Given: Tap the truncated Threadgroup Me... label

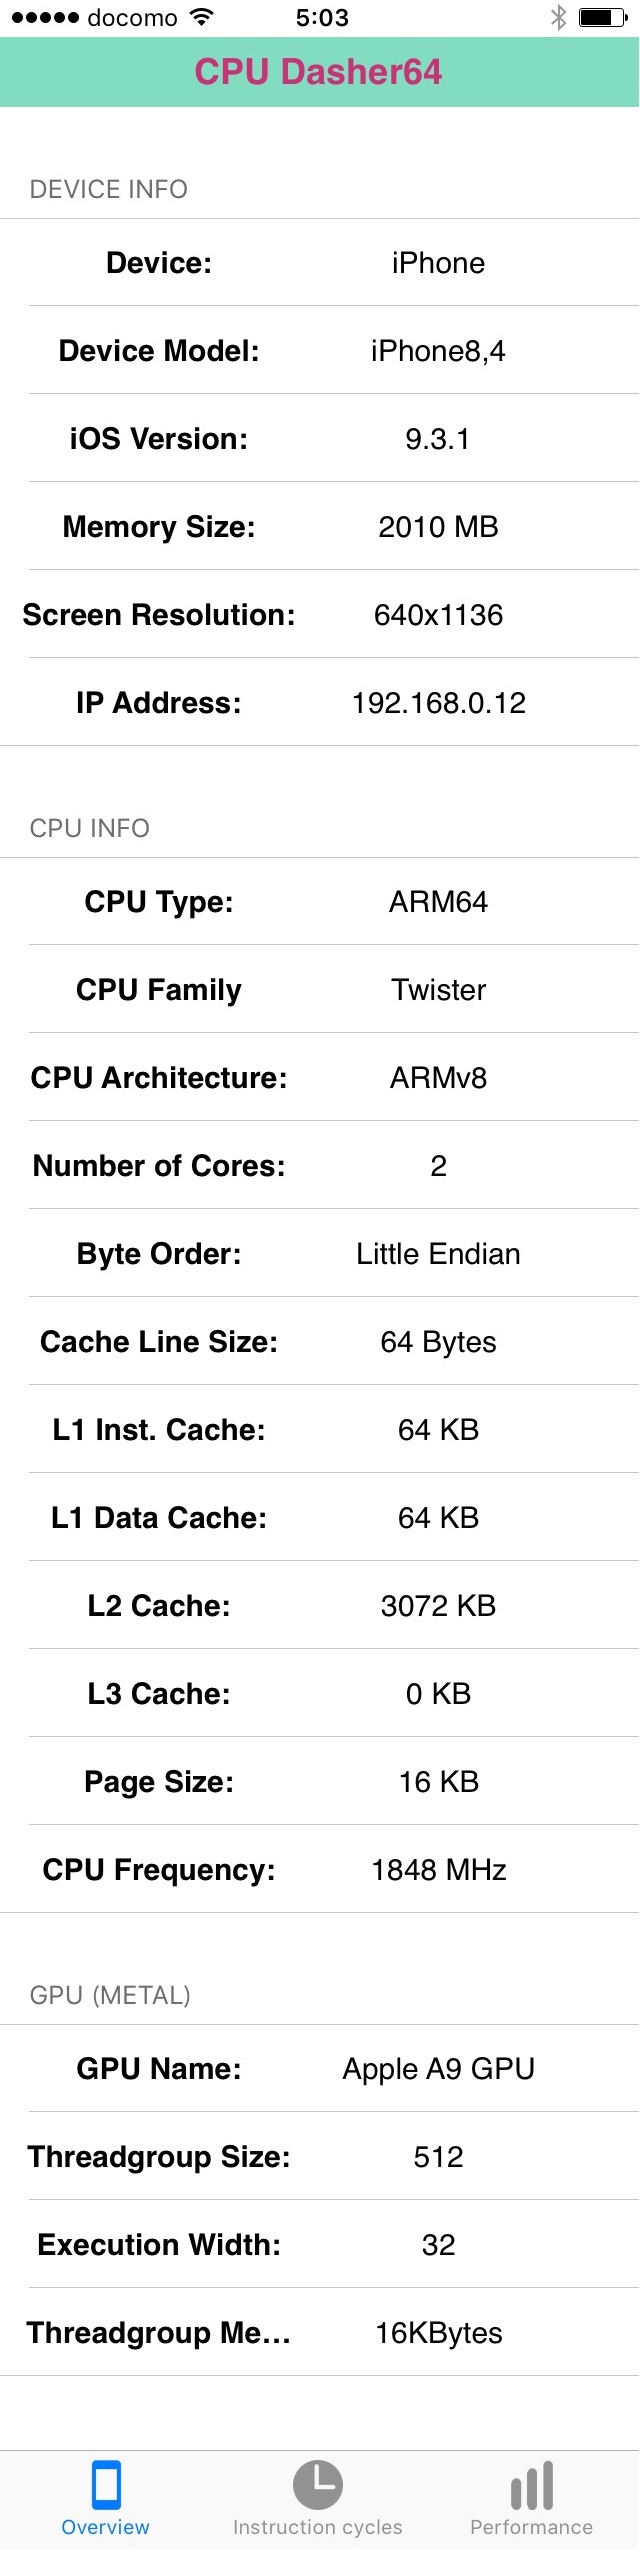Looking at the screenshot, I should [x=159, y=2333].
